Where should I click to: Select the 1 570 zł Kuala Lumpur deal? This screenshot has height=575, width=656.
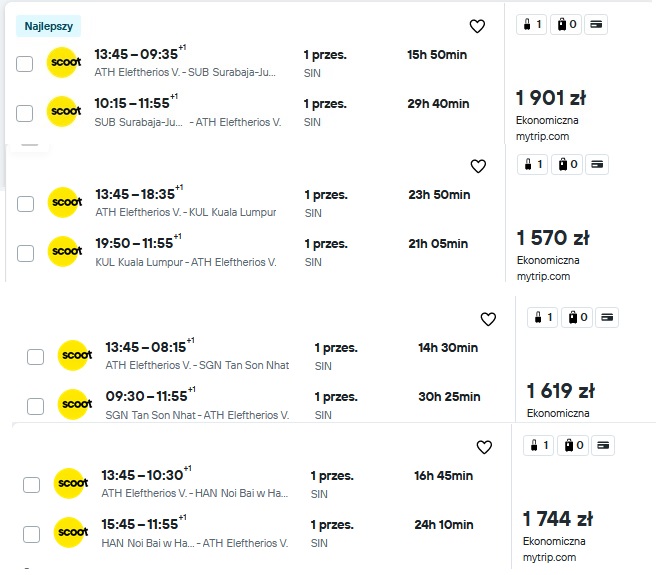click(553, 238)
